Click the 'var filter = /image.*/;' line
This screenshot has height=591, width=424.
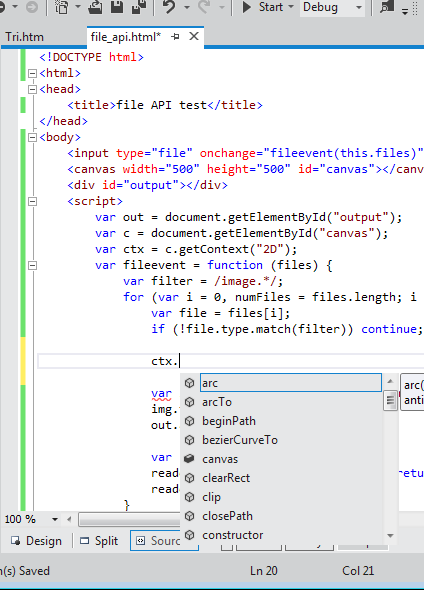[x=203, y=281]
